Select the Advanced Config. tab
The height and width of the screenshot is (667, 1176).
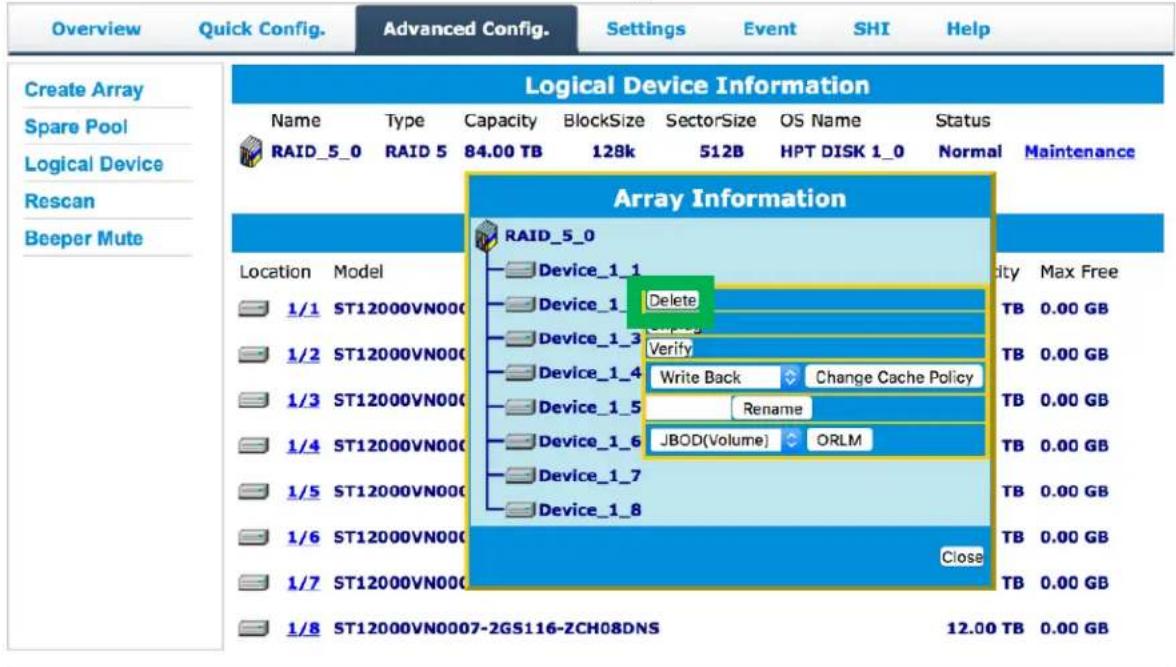pos(466,29)
